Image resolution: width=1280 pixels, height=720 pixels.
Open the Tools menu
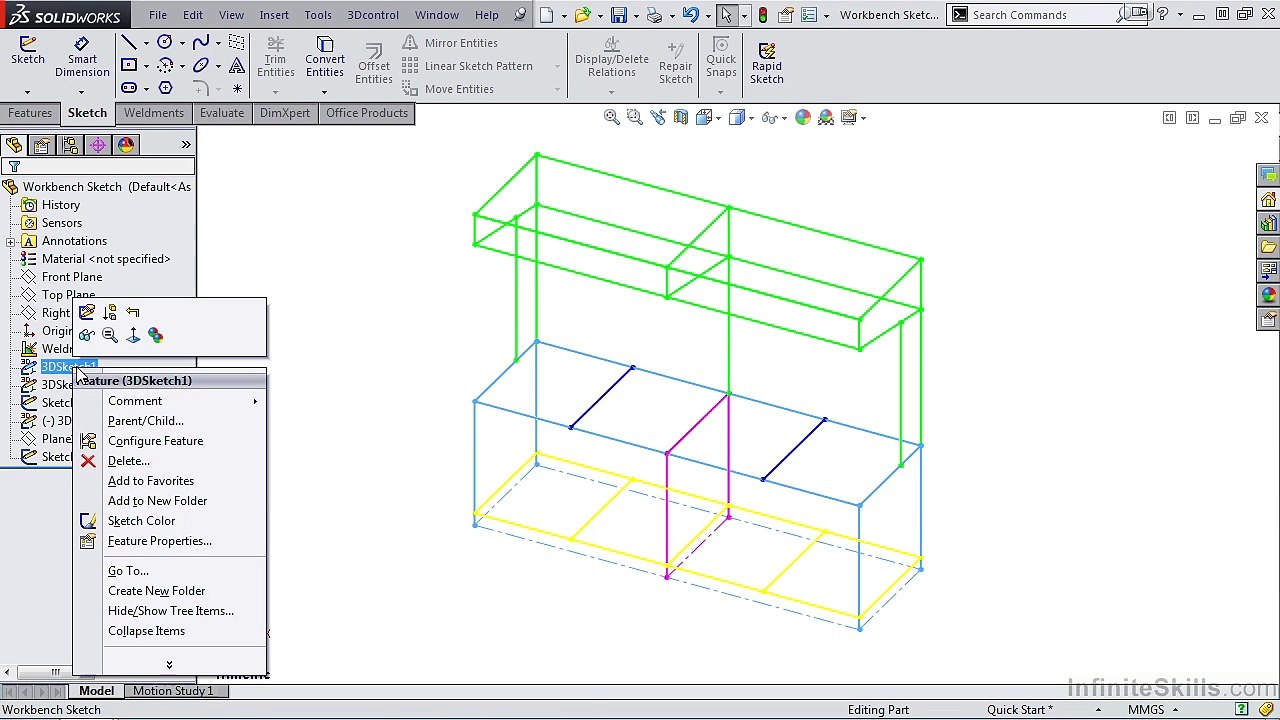(318, 15)
